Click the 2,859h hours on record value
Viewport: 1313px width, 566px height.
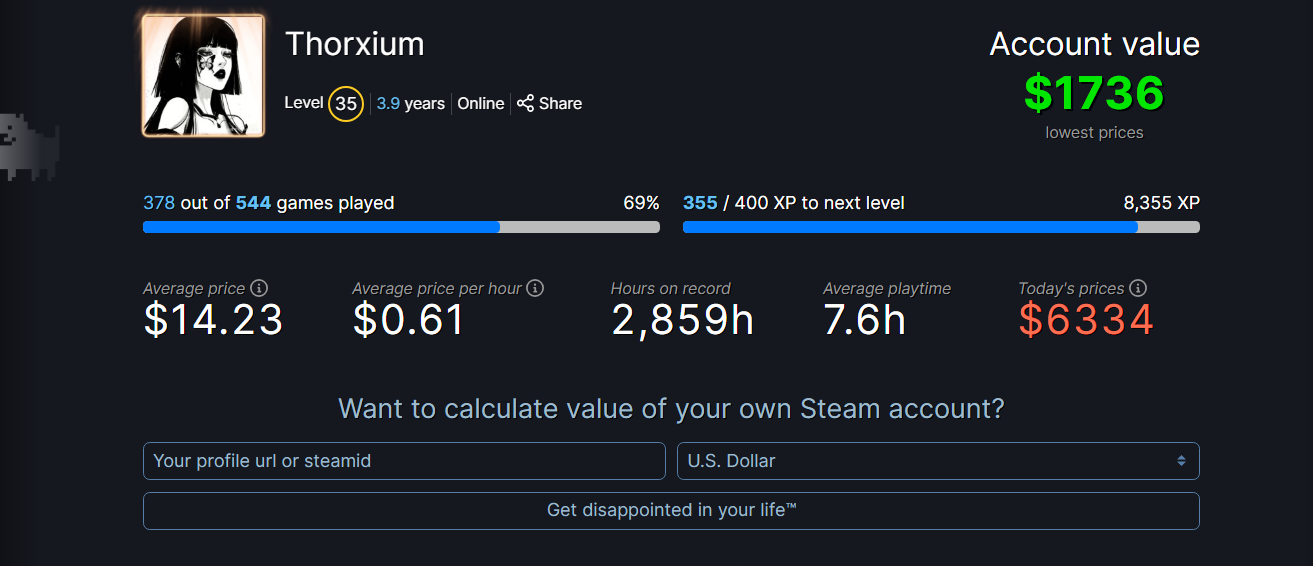tap(682, 320)
